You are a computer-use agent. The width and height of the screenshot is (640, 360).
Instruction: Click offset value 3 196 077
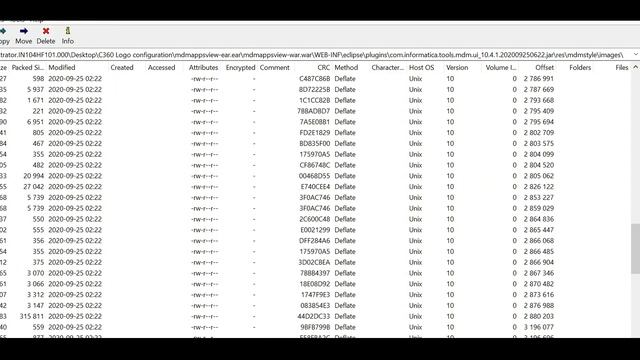pyautogui.click(x=539, y=327)
